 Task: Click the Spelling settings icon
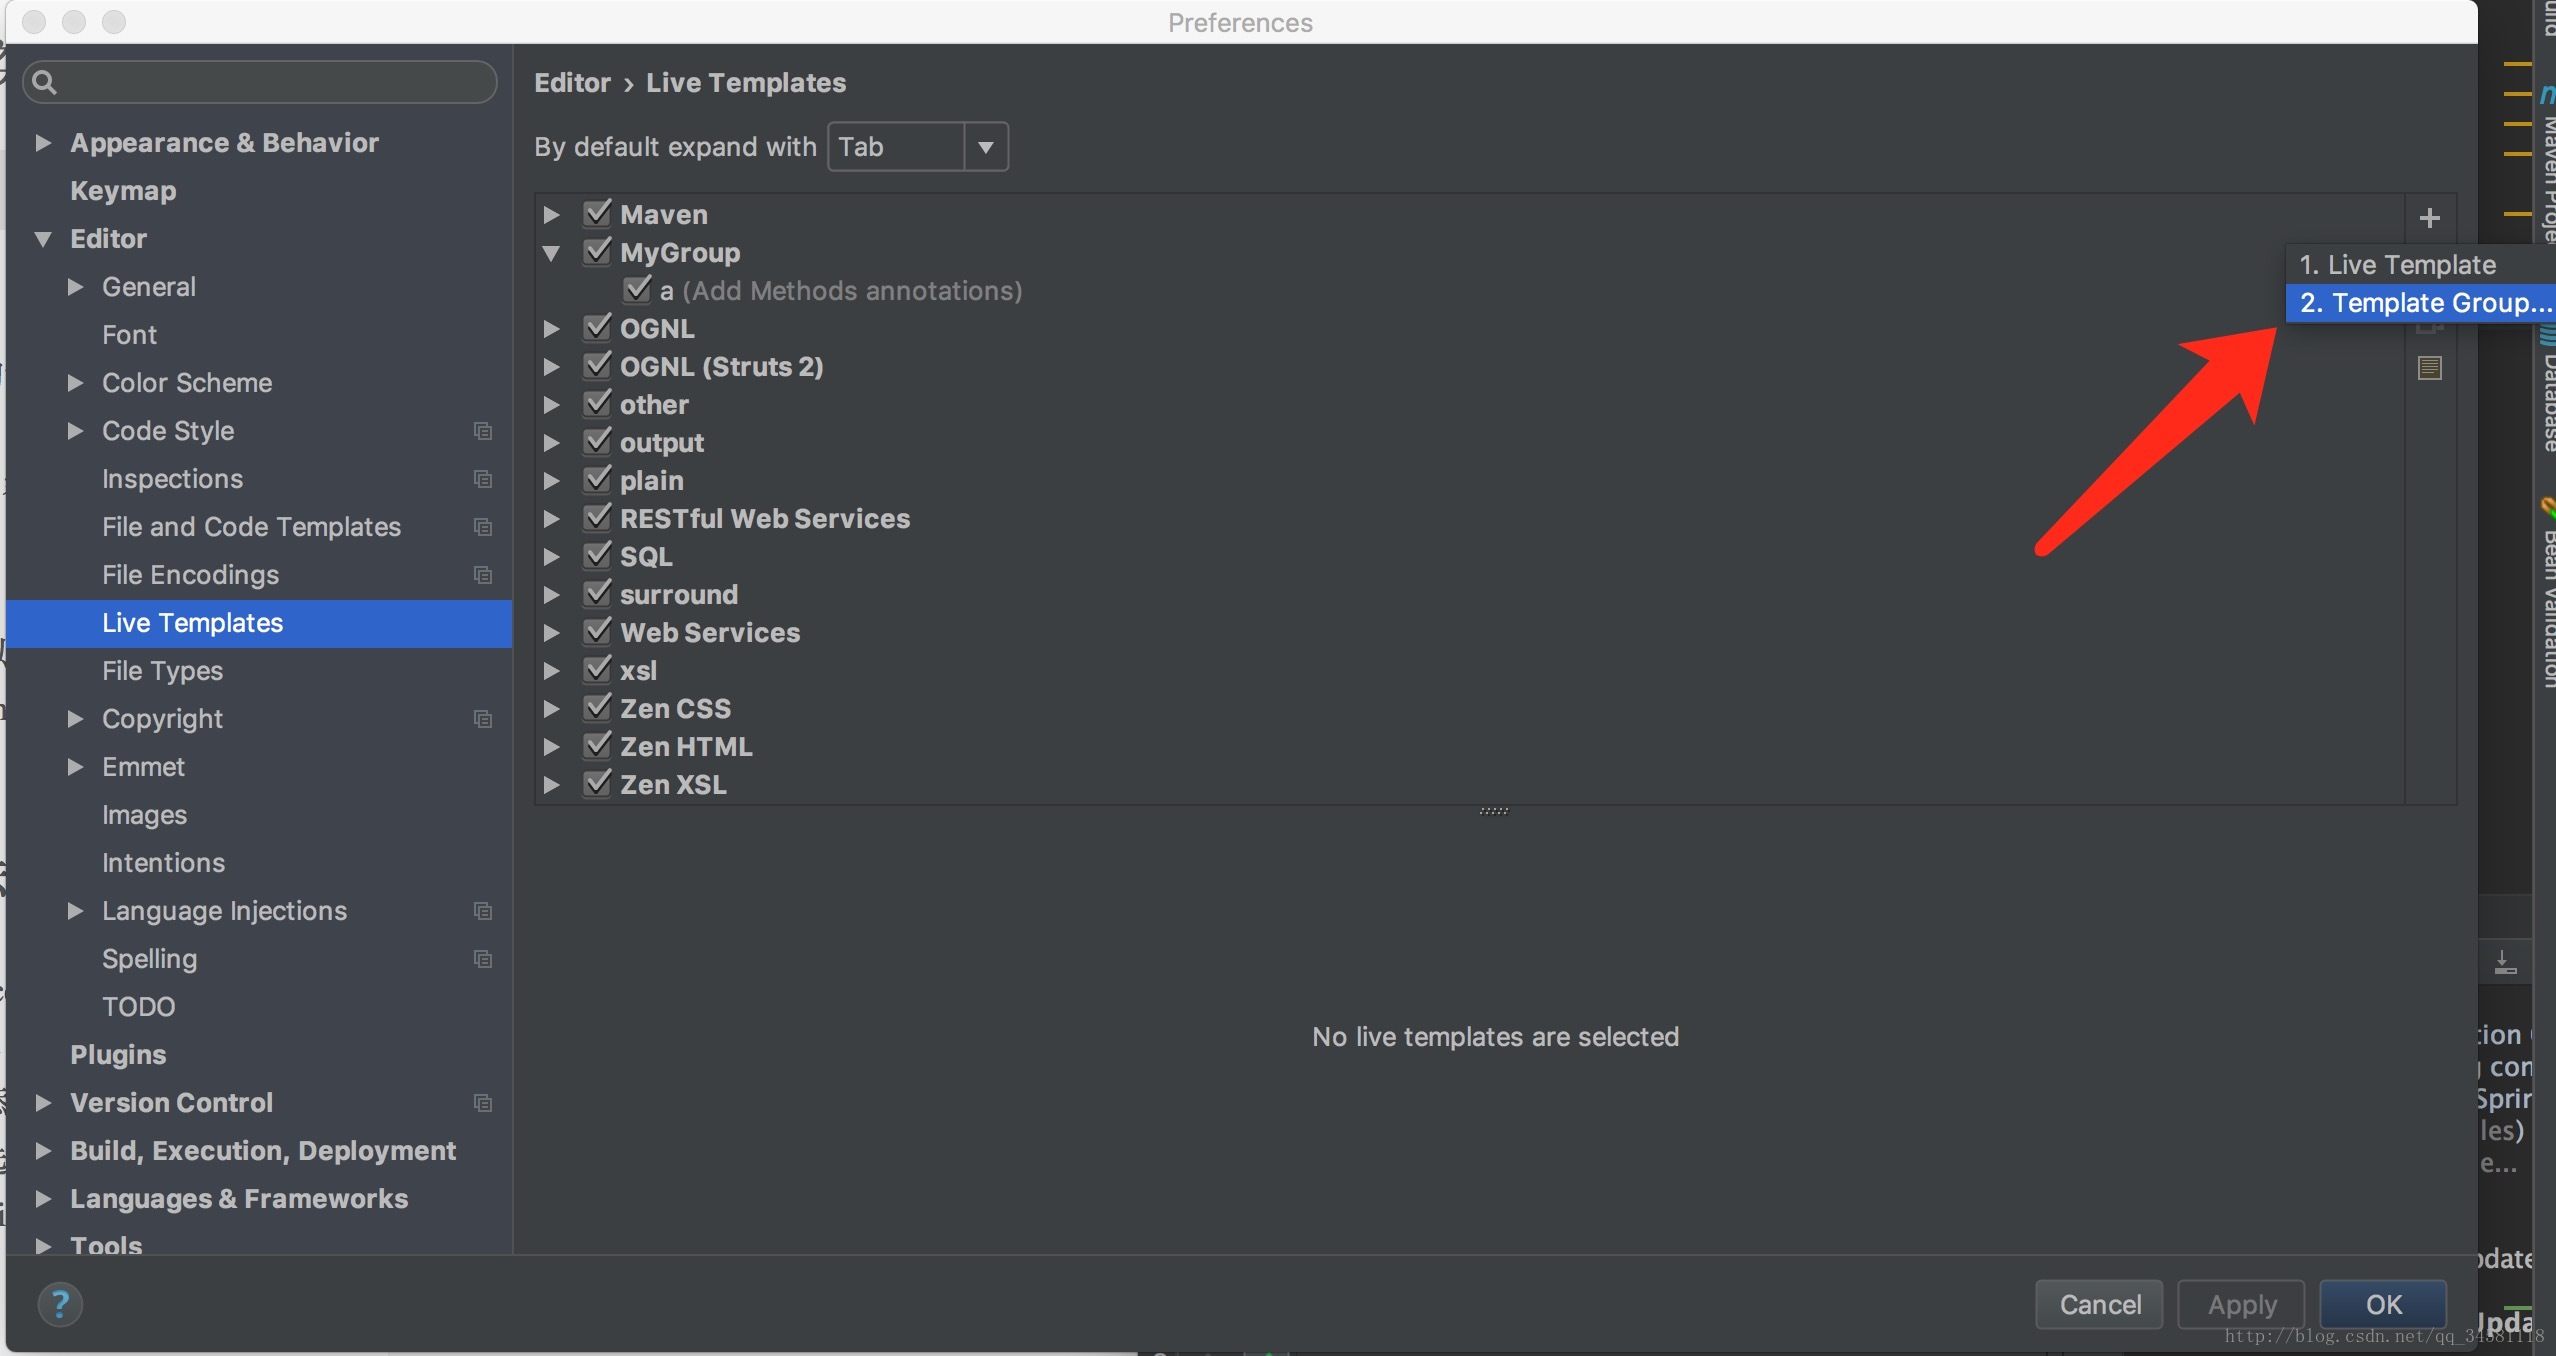pos(487,960)
